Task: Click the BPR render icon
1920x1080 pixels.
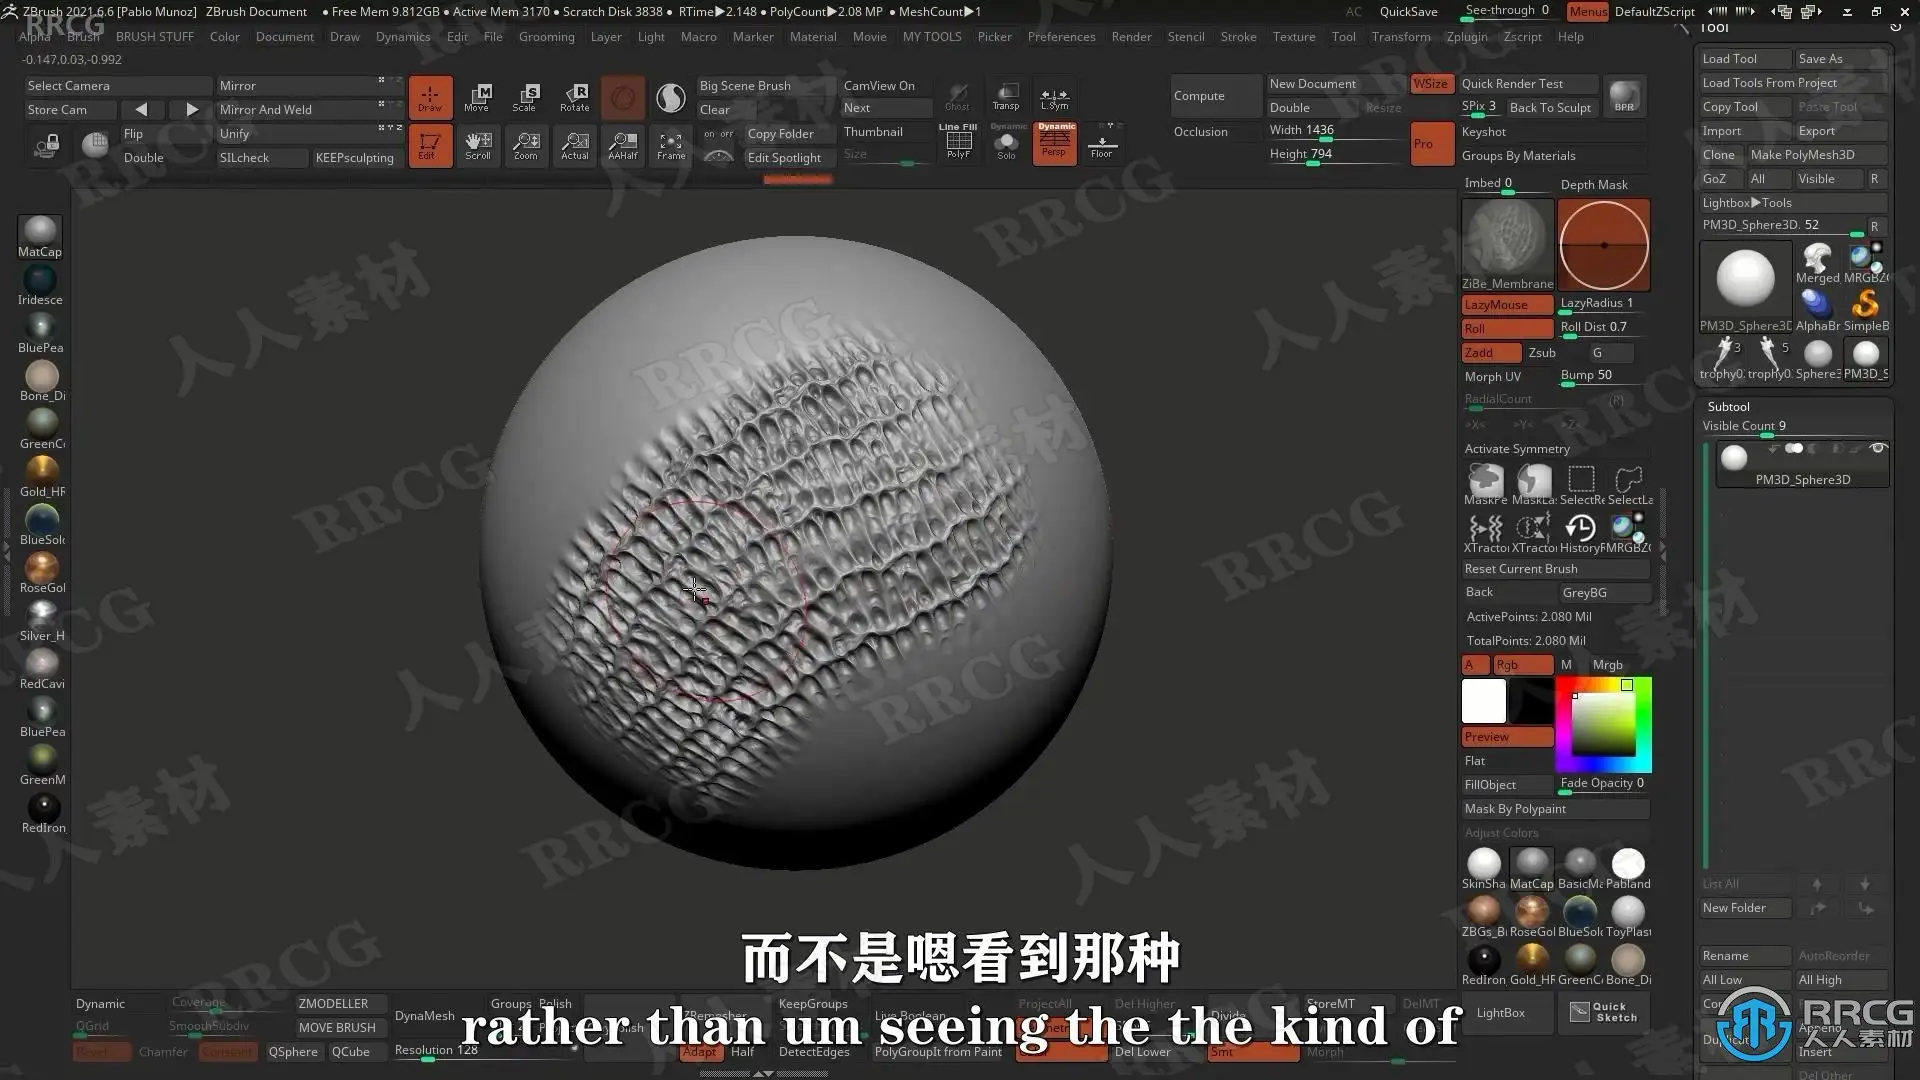Action: click(x=1624, y=96)
